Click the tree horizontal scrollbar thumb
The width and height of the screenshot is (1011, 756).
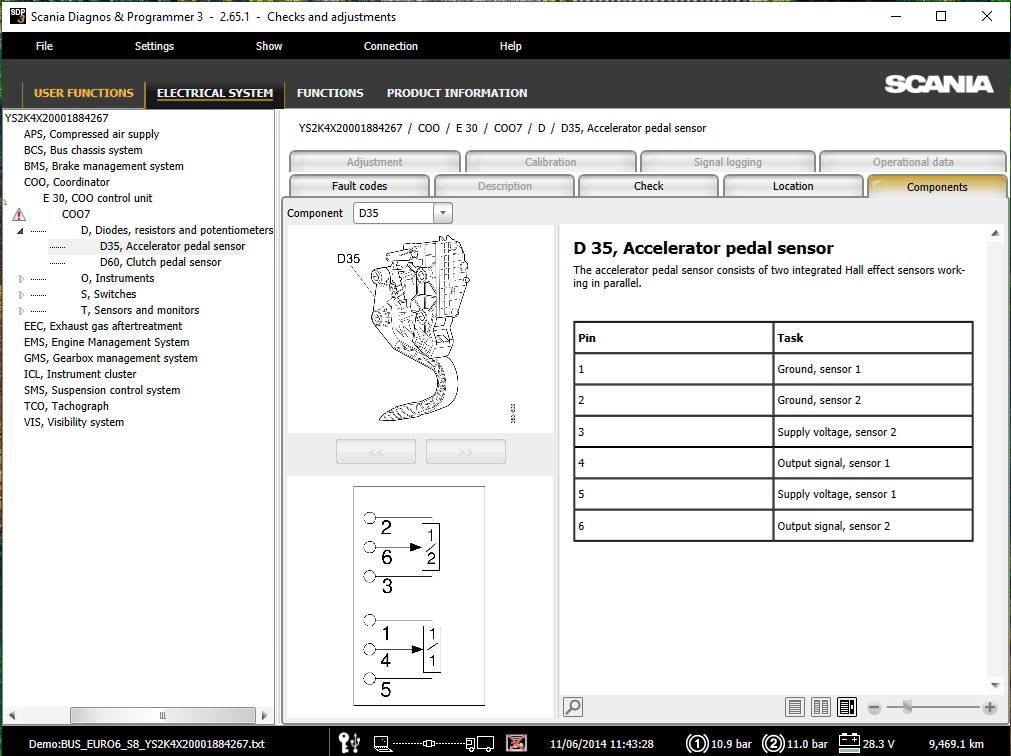[x=162, y=715]
